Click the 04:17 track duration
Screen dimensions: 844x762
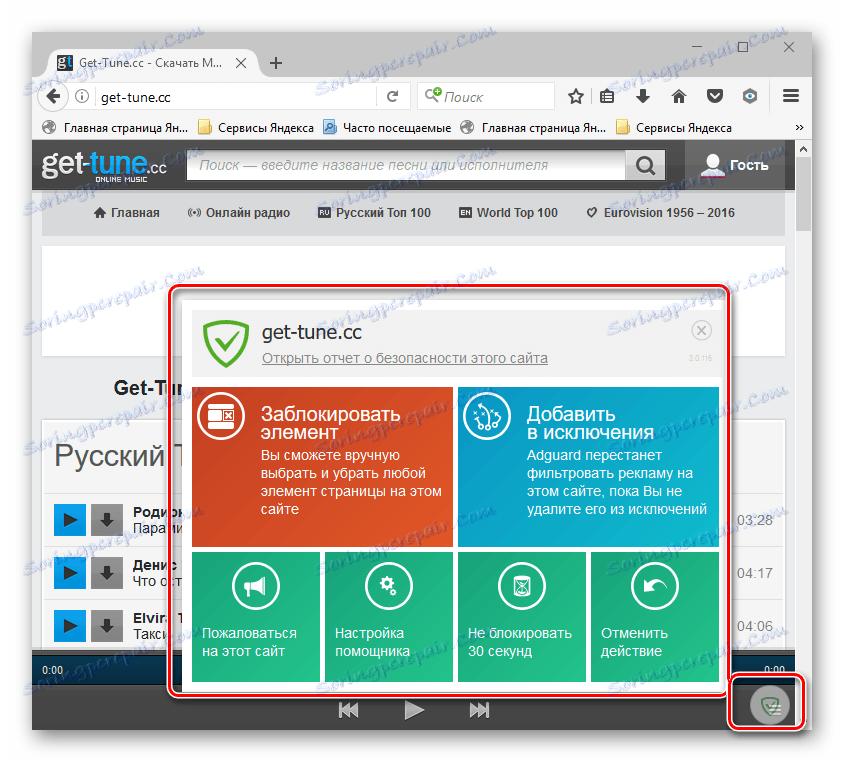[755, 573]
